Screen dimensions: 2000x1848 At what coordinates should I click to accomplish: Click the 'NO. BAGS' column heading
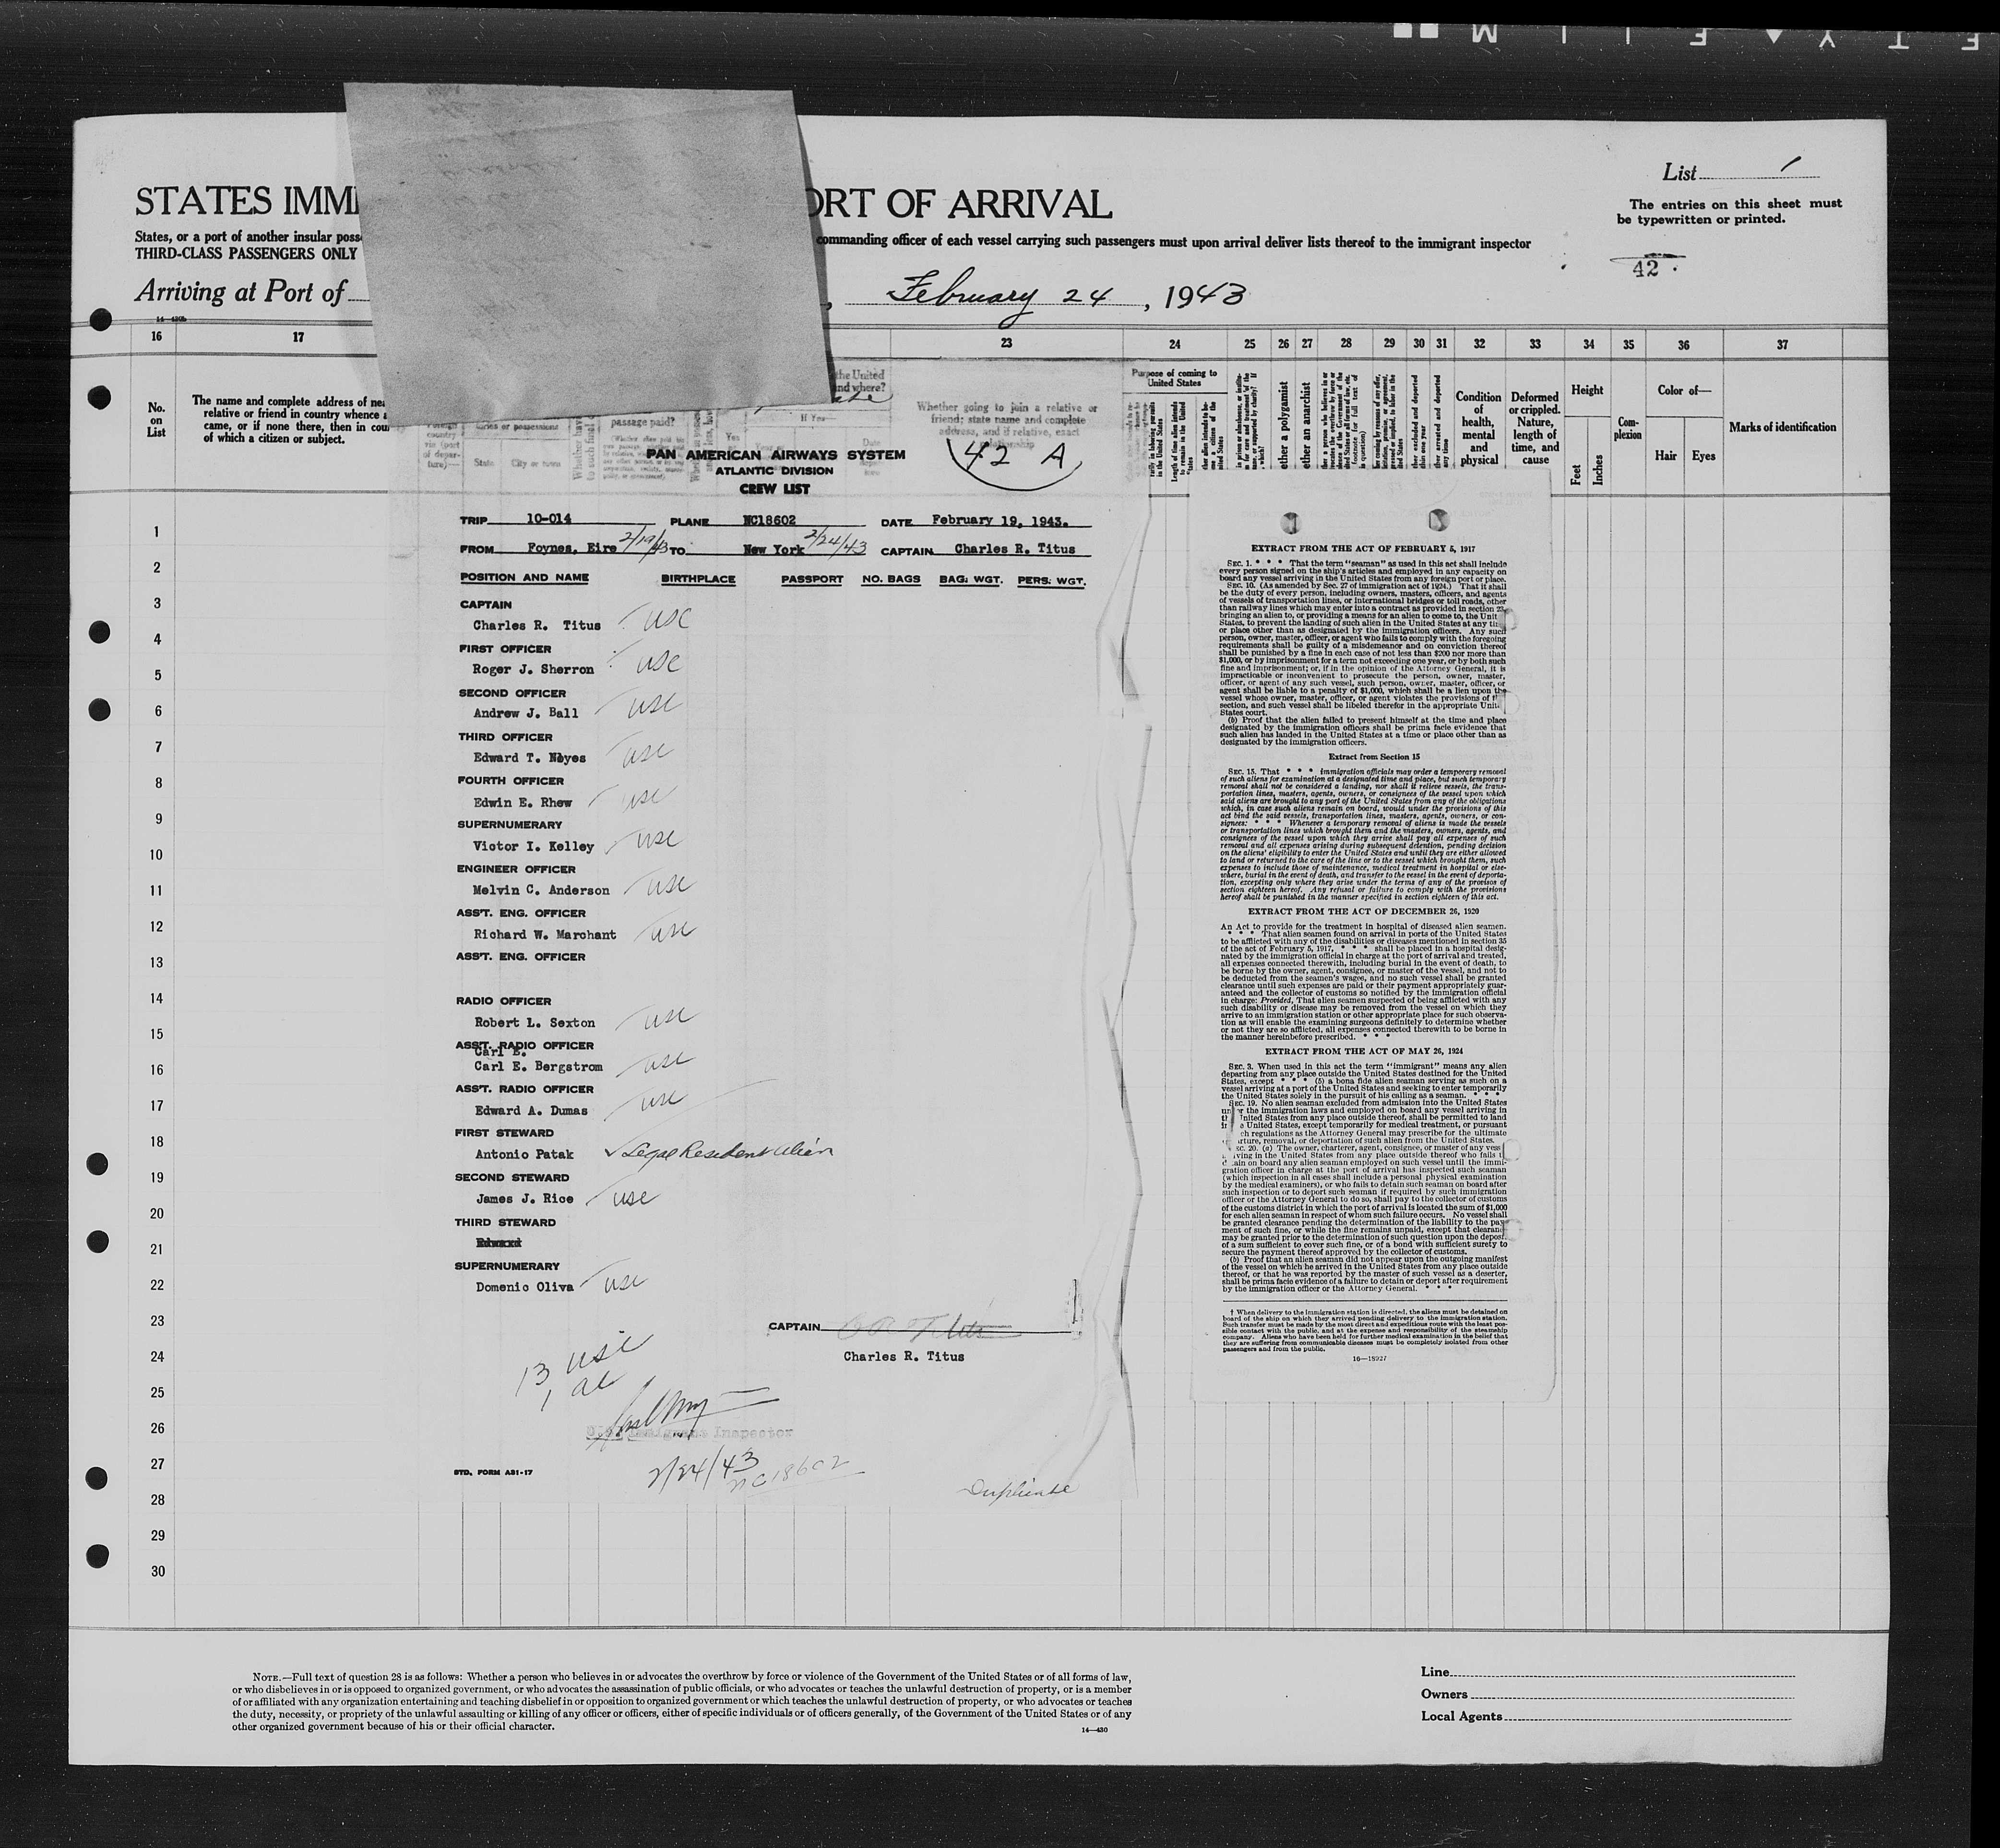click(x=890, y=579)
